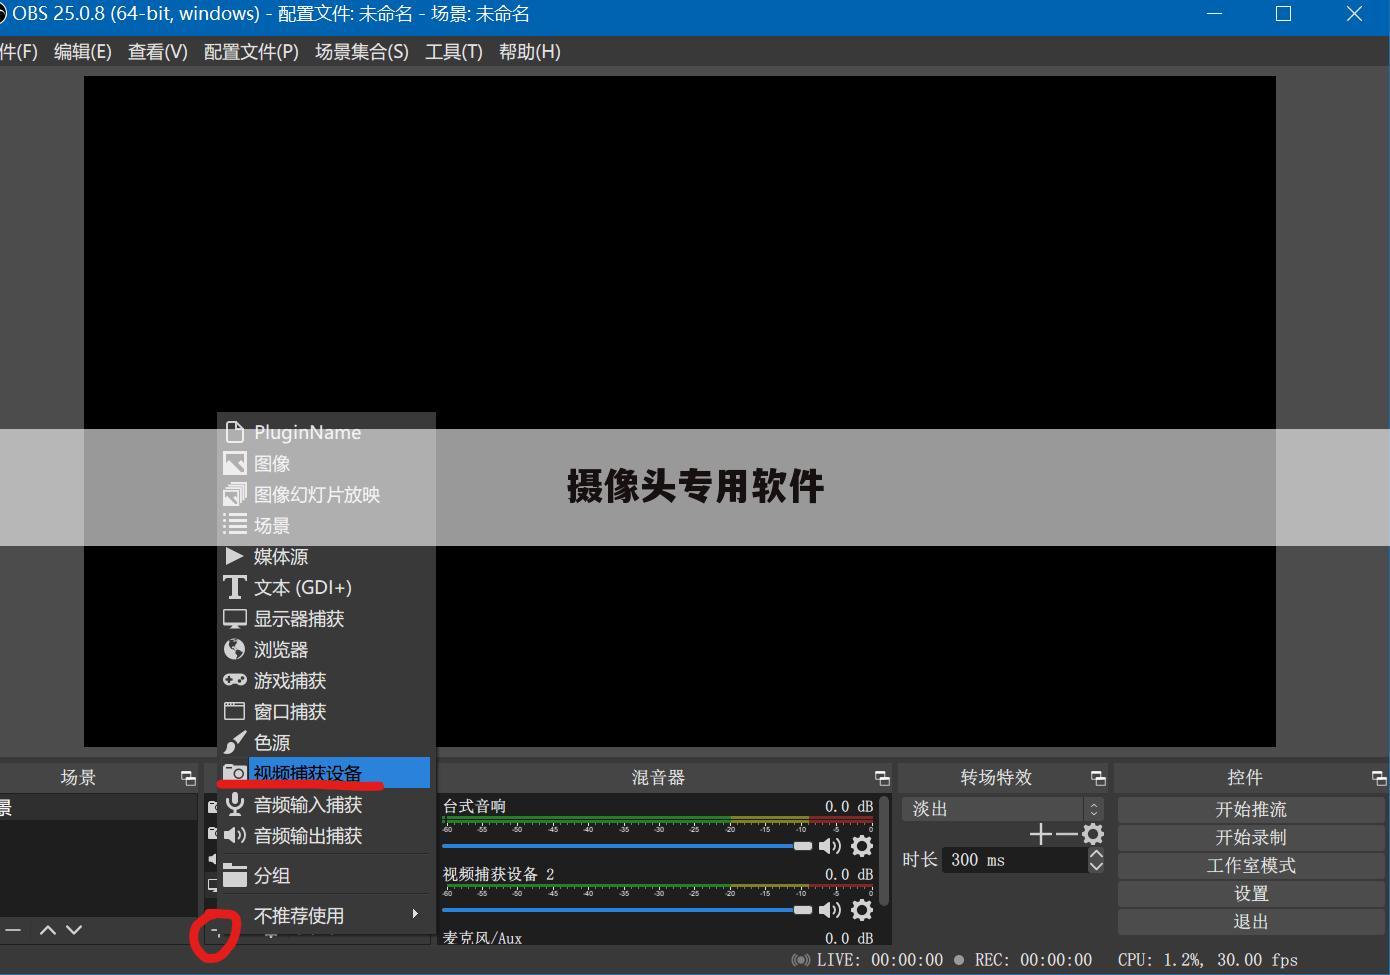Choose 游戏捕获 from the source menu
Screen dimensions: 1390x975
(x=326, y=680)
